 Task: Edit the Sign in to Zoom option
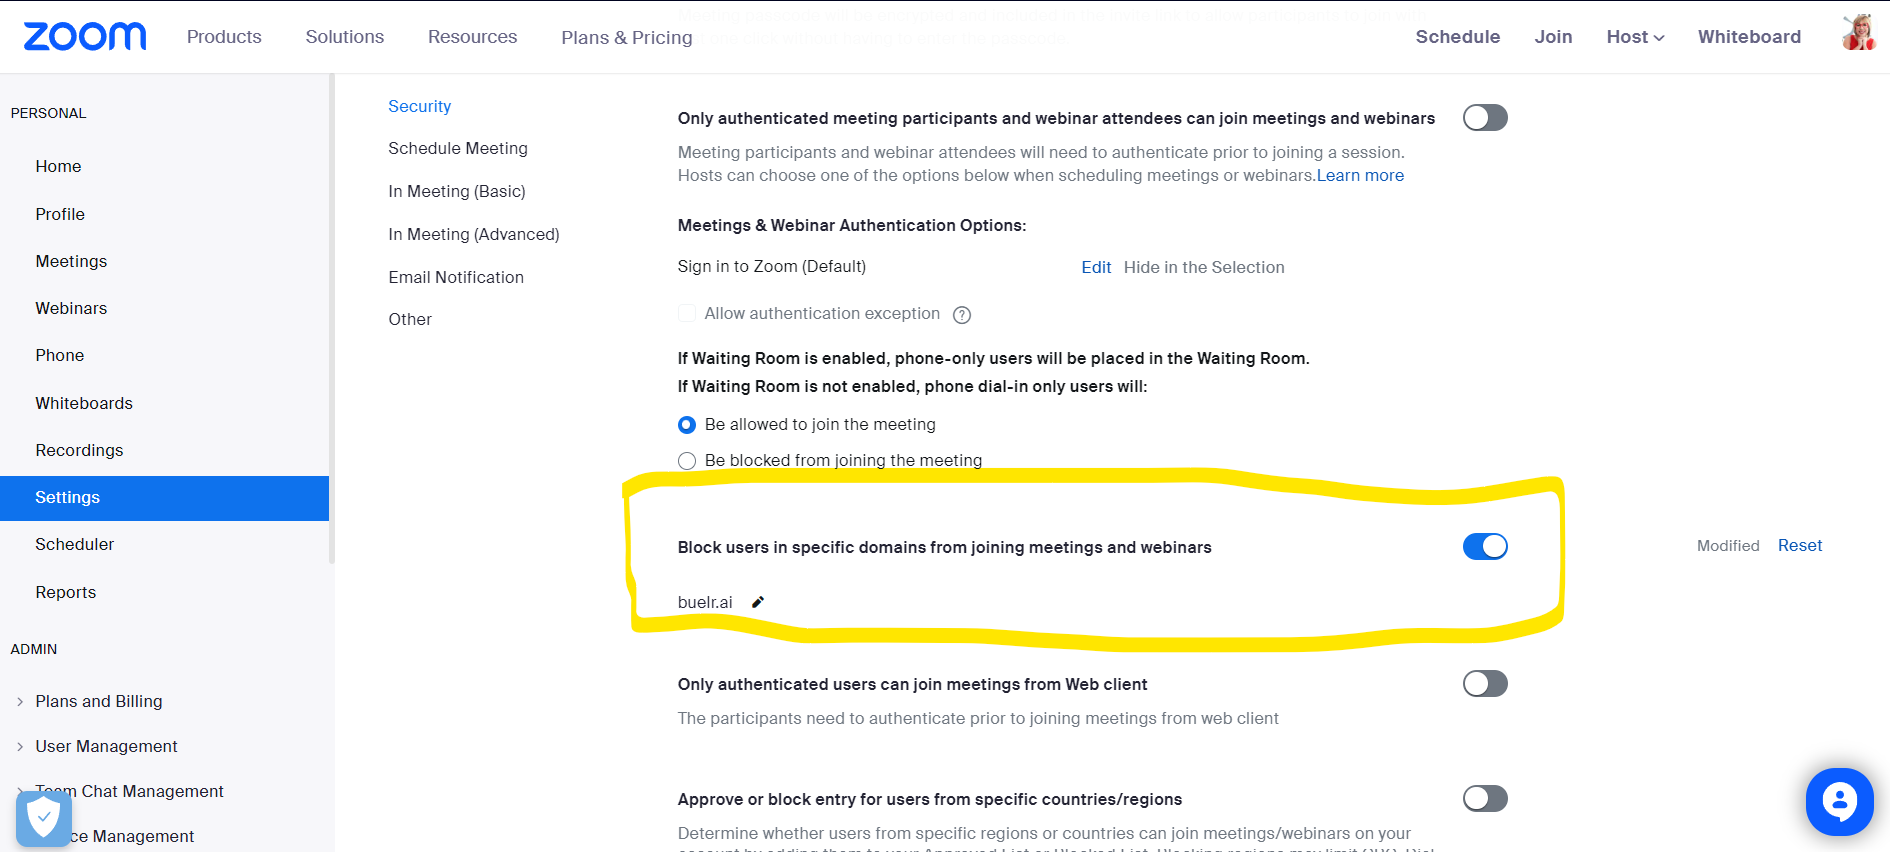pos(1095,267)
